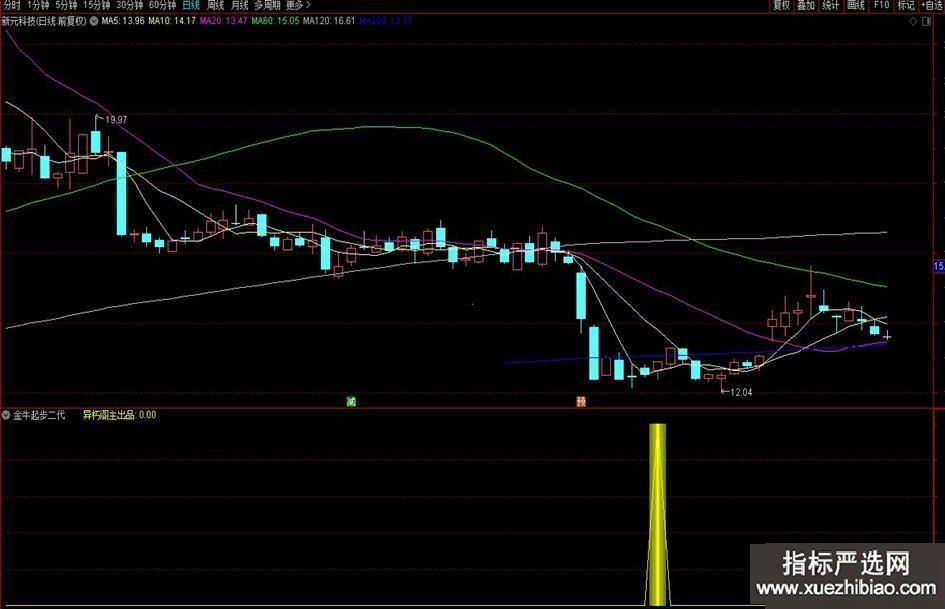Click the 画线 drawing tool
Image resolution: width=945 pixels, height=609 pixels.
pos(856,5)
